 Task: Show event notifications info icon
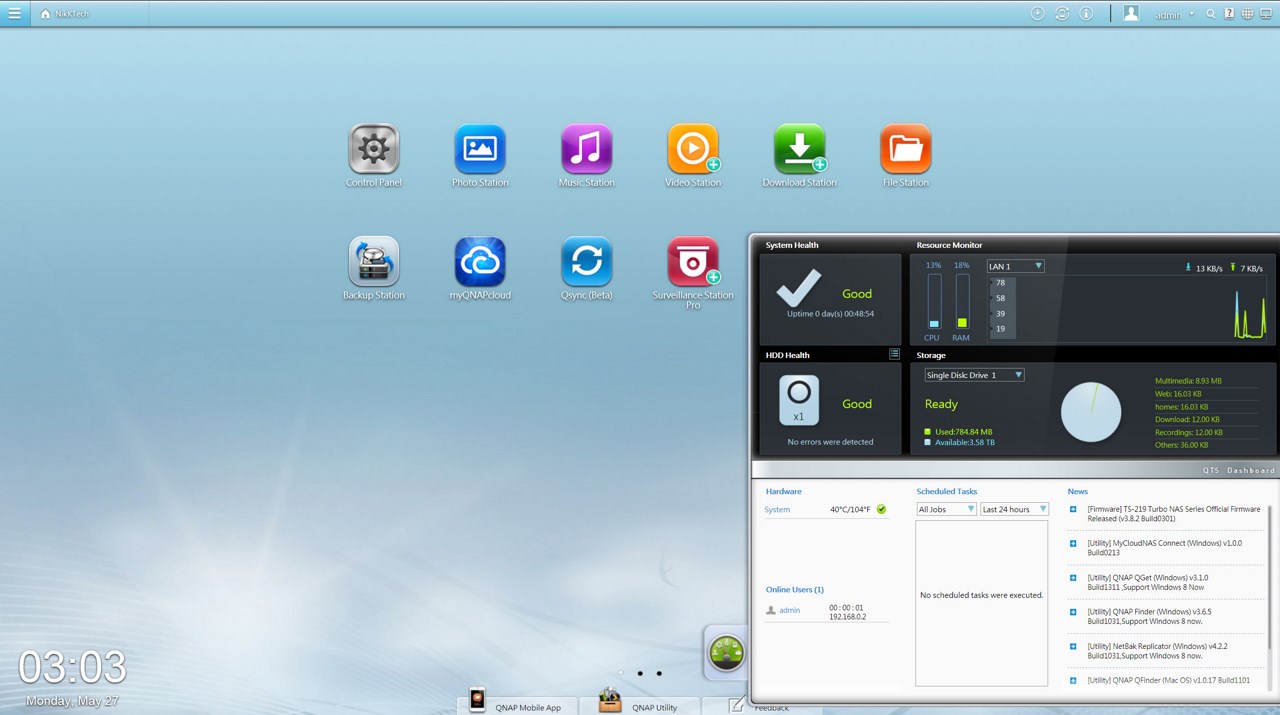point(1087,14)
